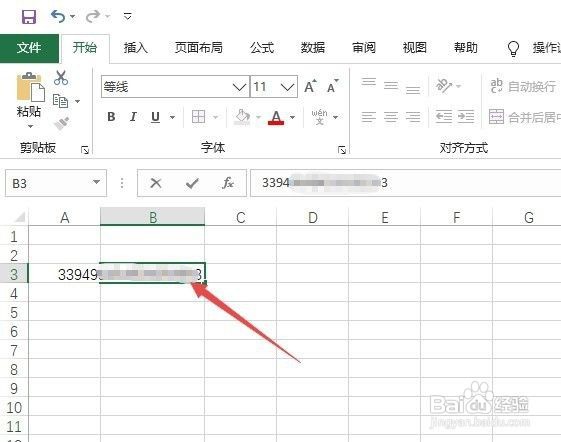Viewport: 561px width, 442px height.
Task: Click the red Font Color A
Action: 276,117
